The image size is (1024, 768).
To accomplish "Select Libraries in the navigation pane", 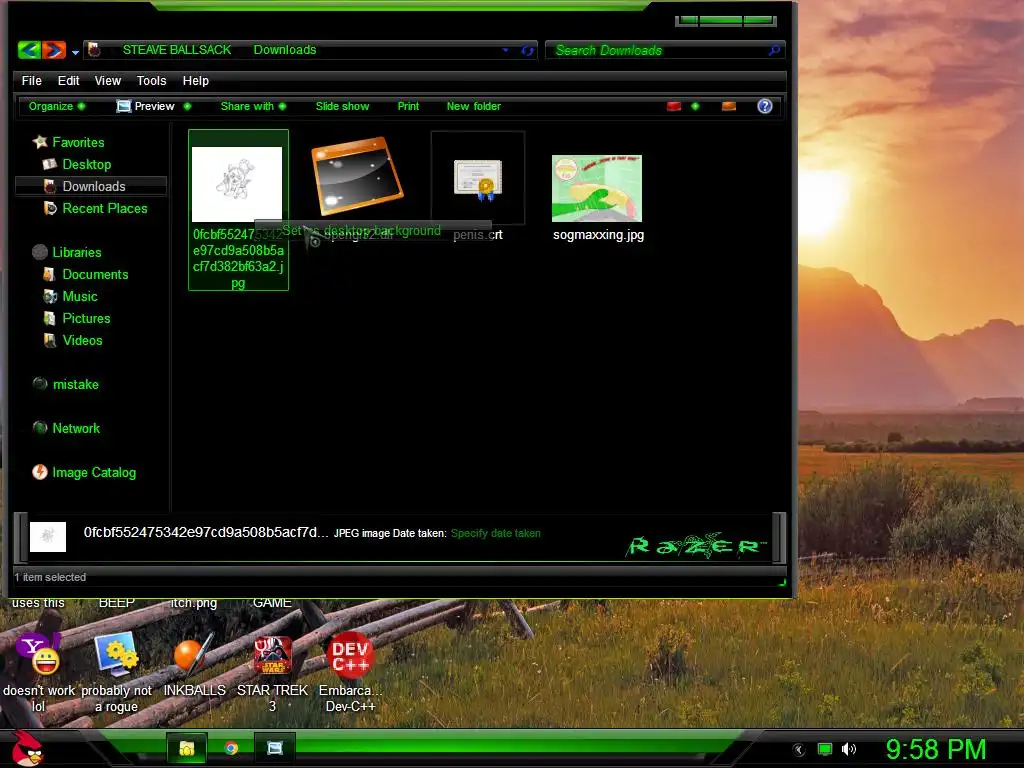I will pos(77,252).
